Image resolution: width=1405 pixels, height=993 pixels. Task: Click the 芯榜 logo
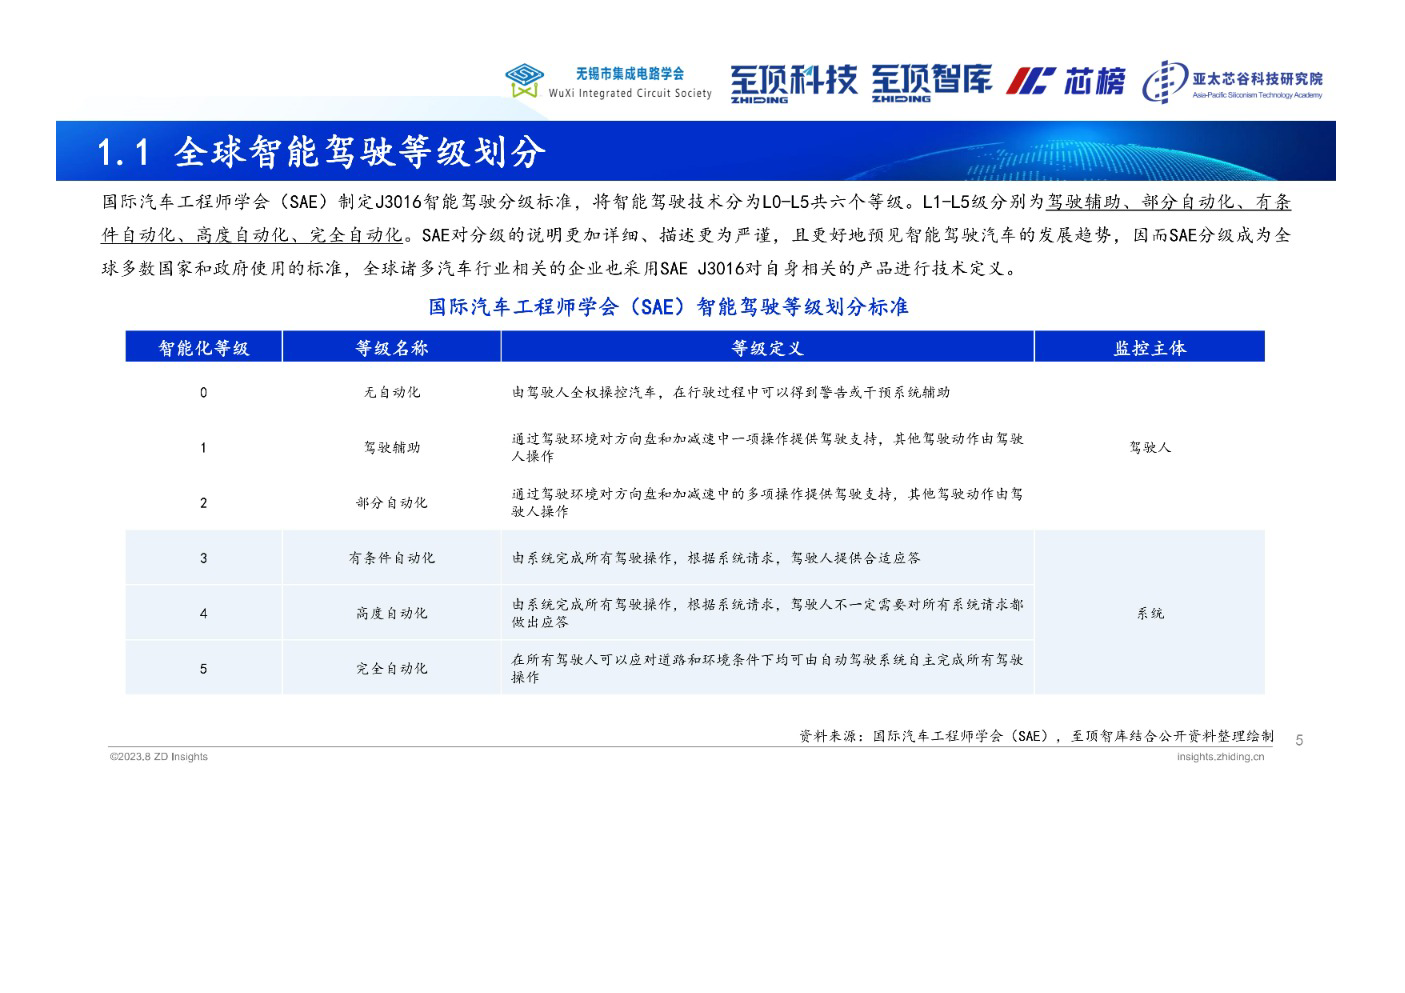click(x=1065, y=81)
